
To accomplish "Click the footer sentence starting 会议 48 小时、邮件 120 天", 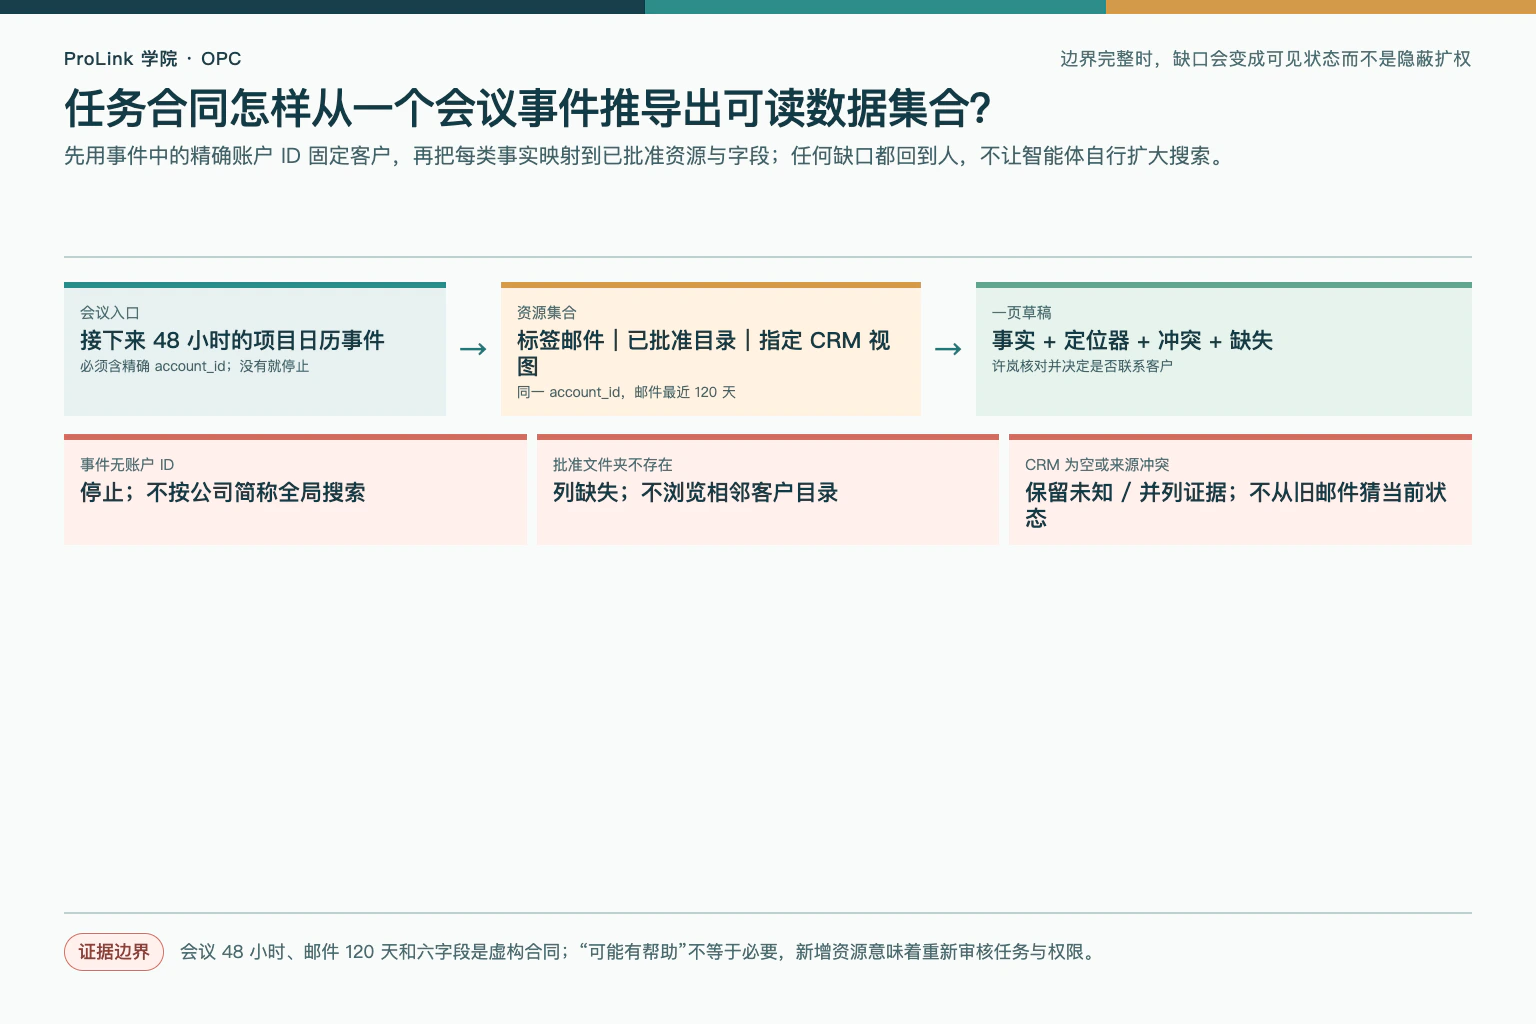I will (640, 952).
